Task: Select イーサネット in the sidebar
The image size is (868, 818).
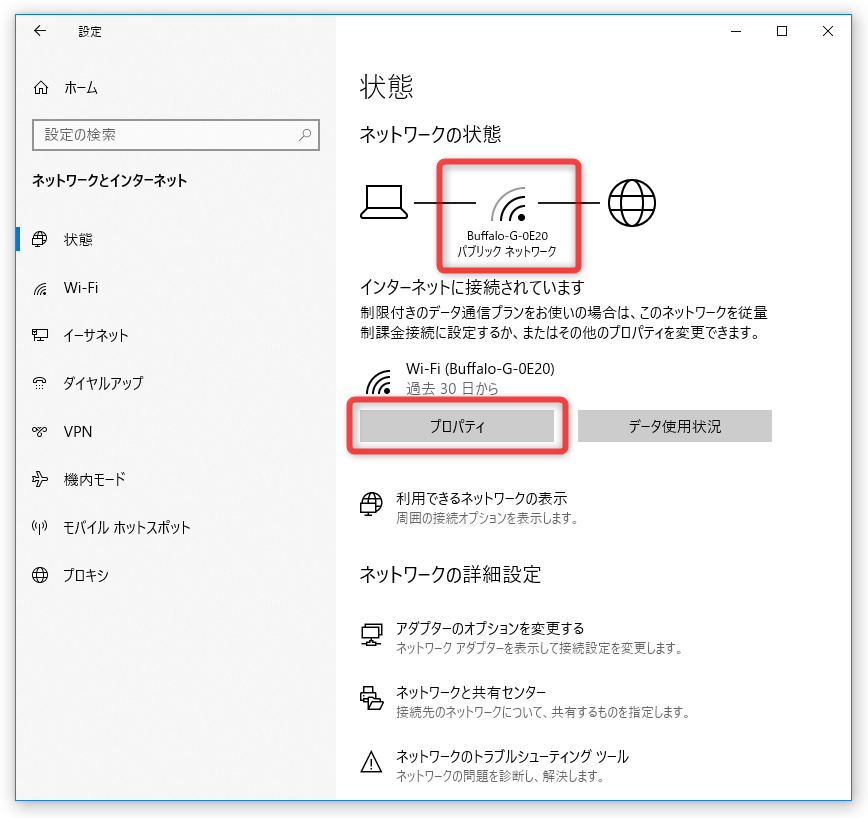Action: pyautogui.click(x=96, y=335)
